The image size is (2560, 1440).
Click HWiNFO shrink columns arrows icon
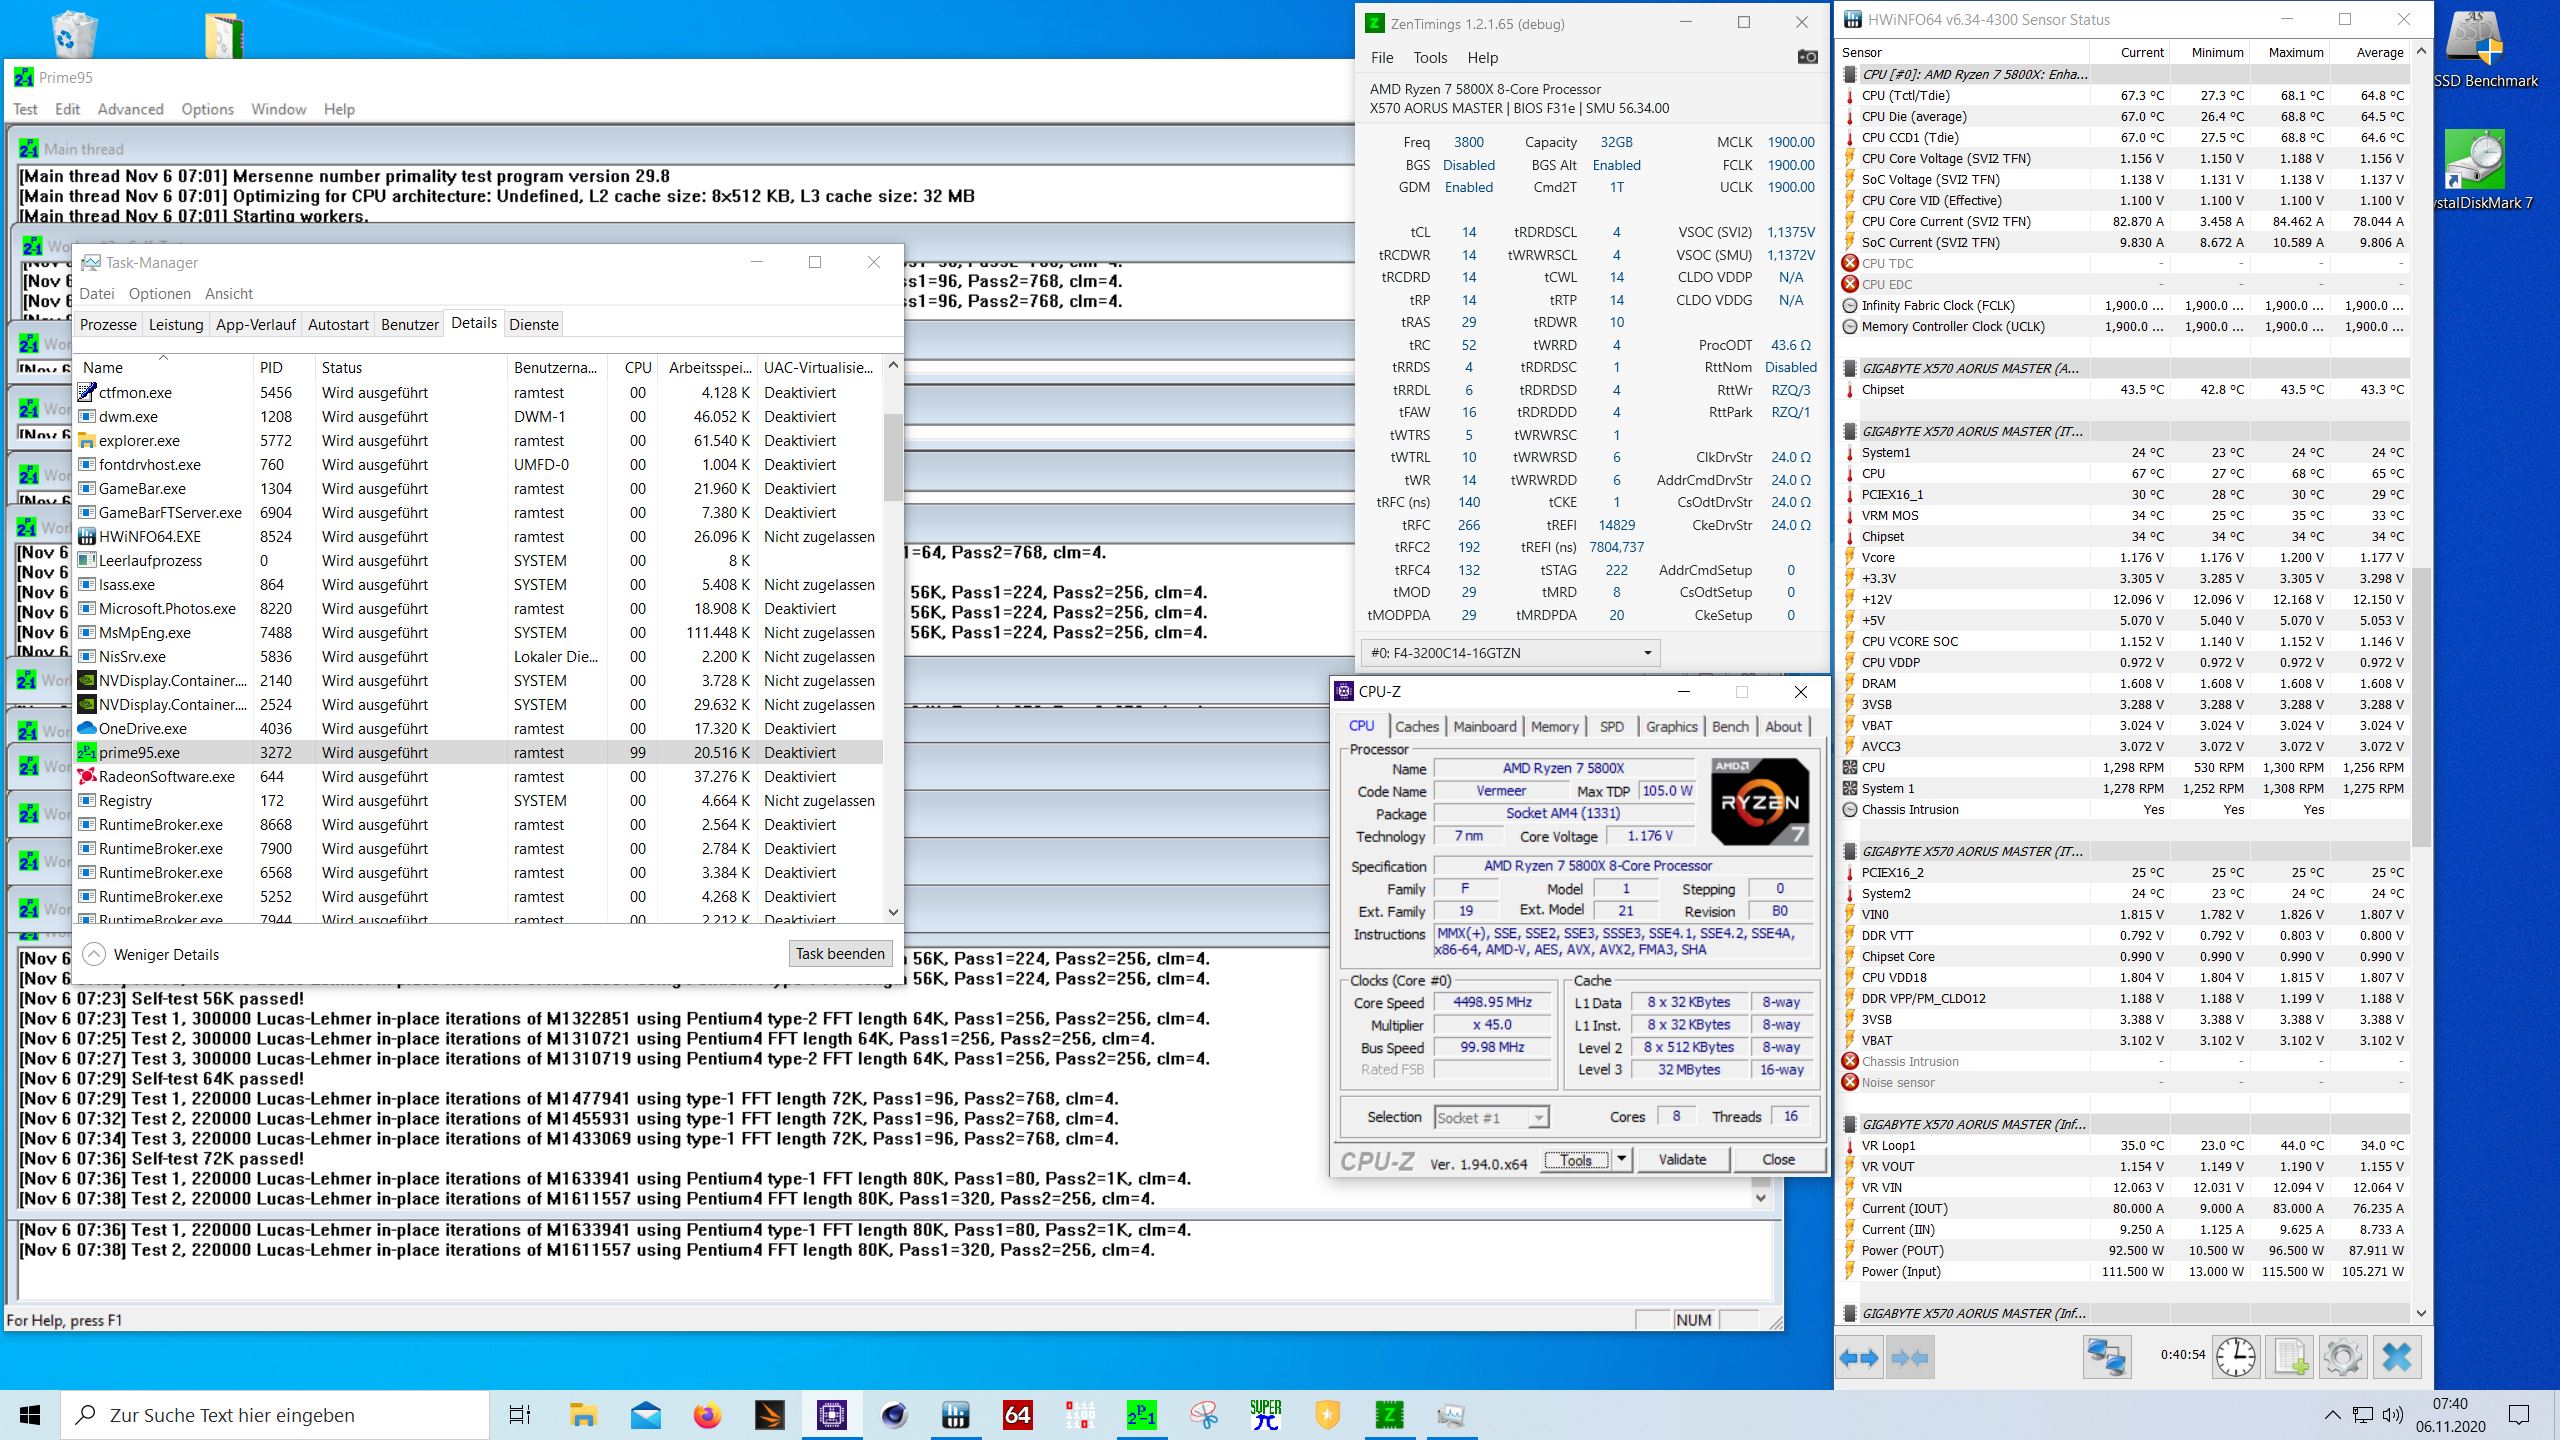coord(1909,1358)
